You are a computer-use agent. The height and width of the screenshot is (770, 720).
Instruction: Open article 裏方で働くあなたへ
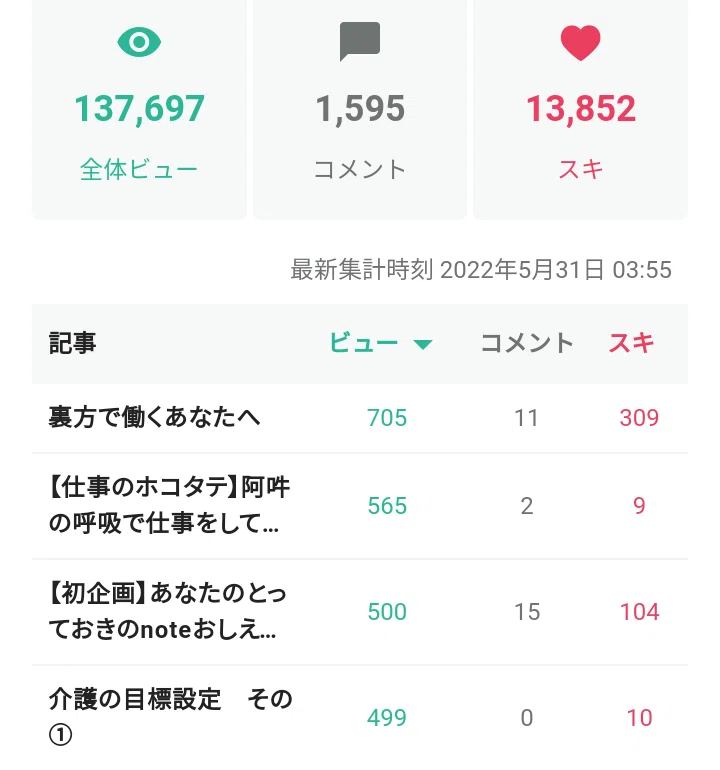pos(154,417)
